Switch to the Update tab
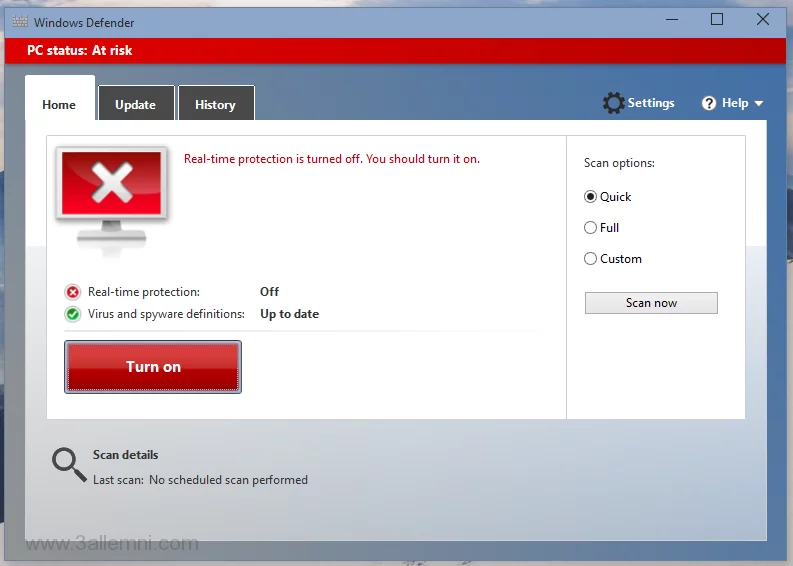This screenshot has height=566, width=793. [x=135, y=105]
